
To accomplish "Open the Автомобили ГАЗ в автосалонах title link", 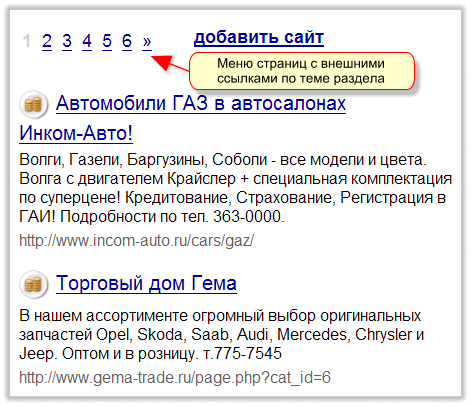I will pyautogui.click(x=201, y=103).
